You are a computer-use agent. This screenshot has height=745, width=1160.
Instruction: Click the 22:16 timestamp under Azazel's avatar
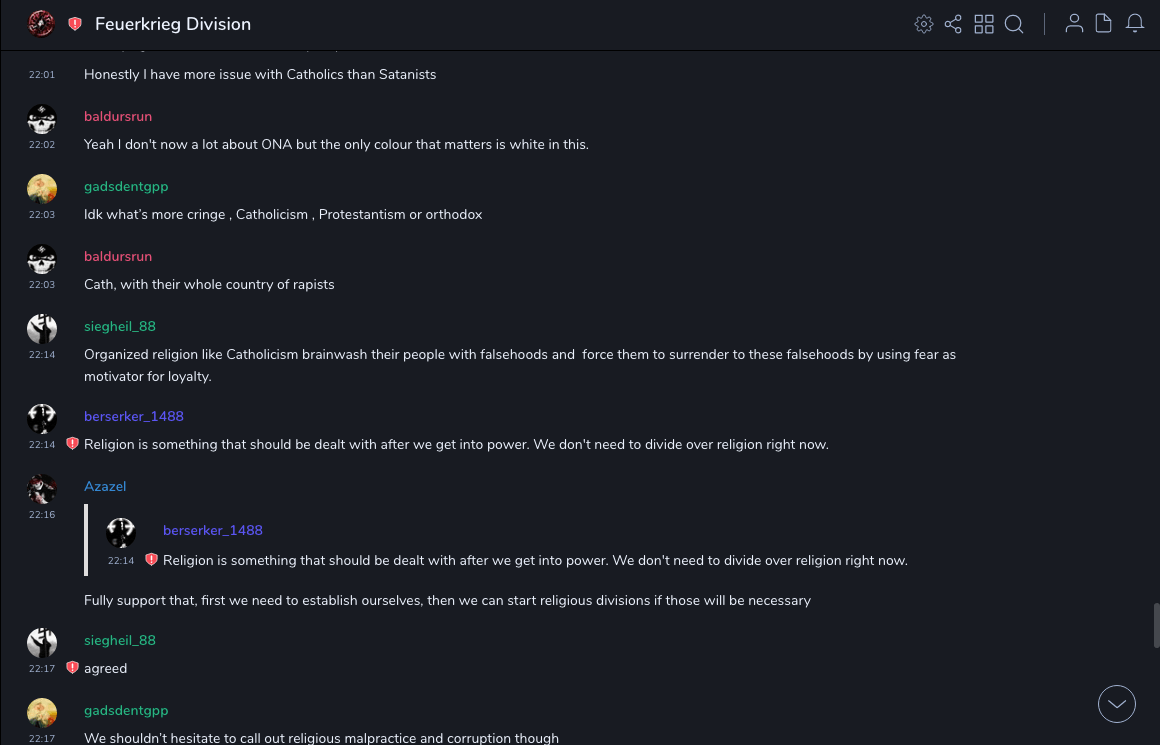(x=42, y=515)
